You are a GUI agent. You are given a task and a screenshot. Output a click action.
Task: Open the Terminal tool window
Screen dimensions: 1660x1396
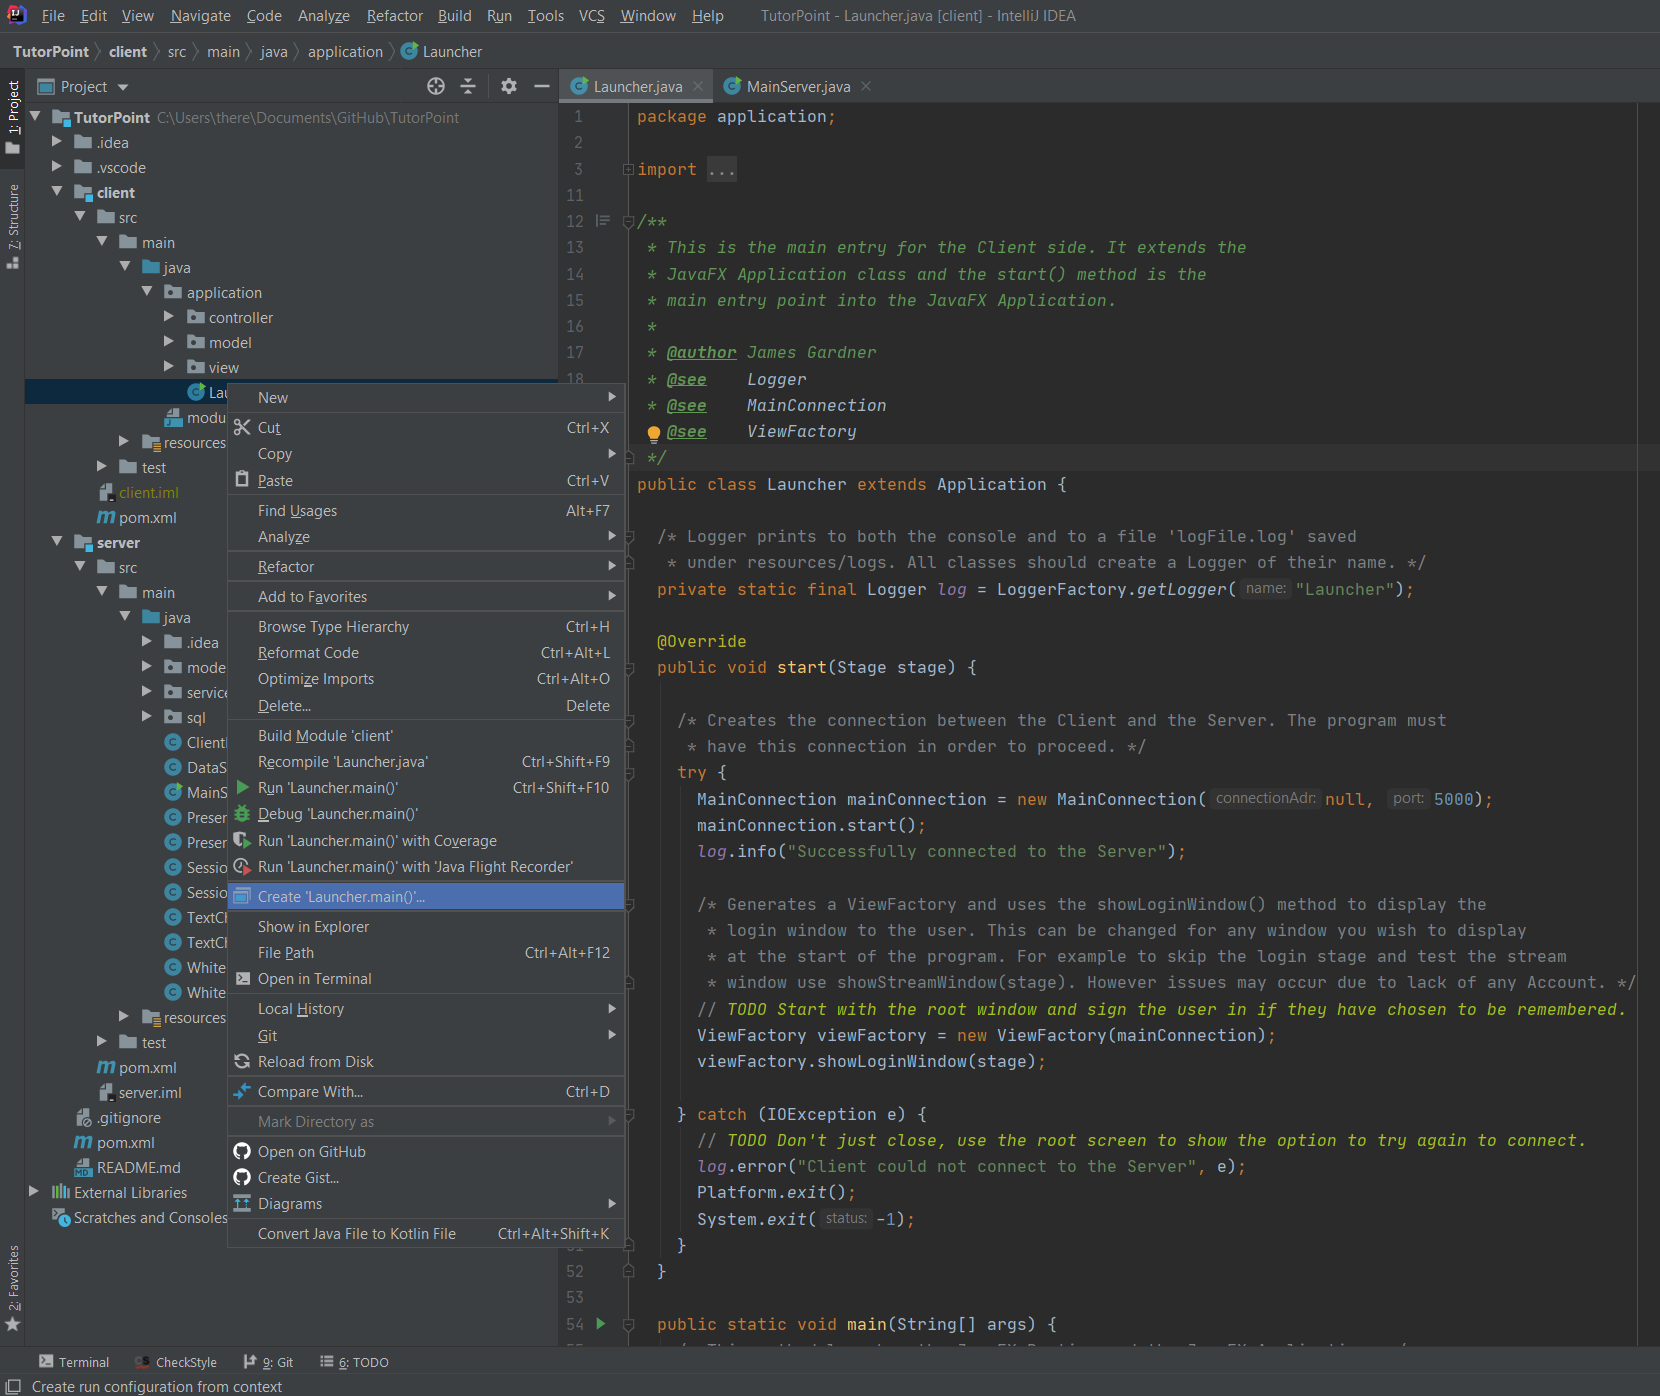[x=74, y=1362]
